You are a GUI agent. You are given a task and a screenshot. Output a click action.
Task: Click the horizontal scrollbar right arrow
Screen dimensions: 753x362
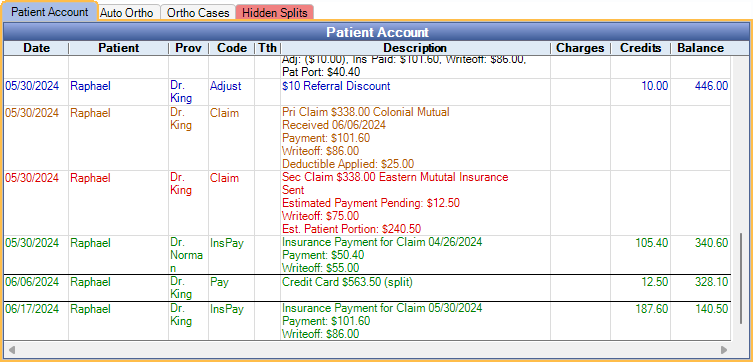[724, 350]
